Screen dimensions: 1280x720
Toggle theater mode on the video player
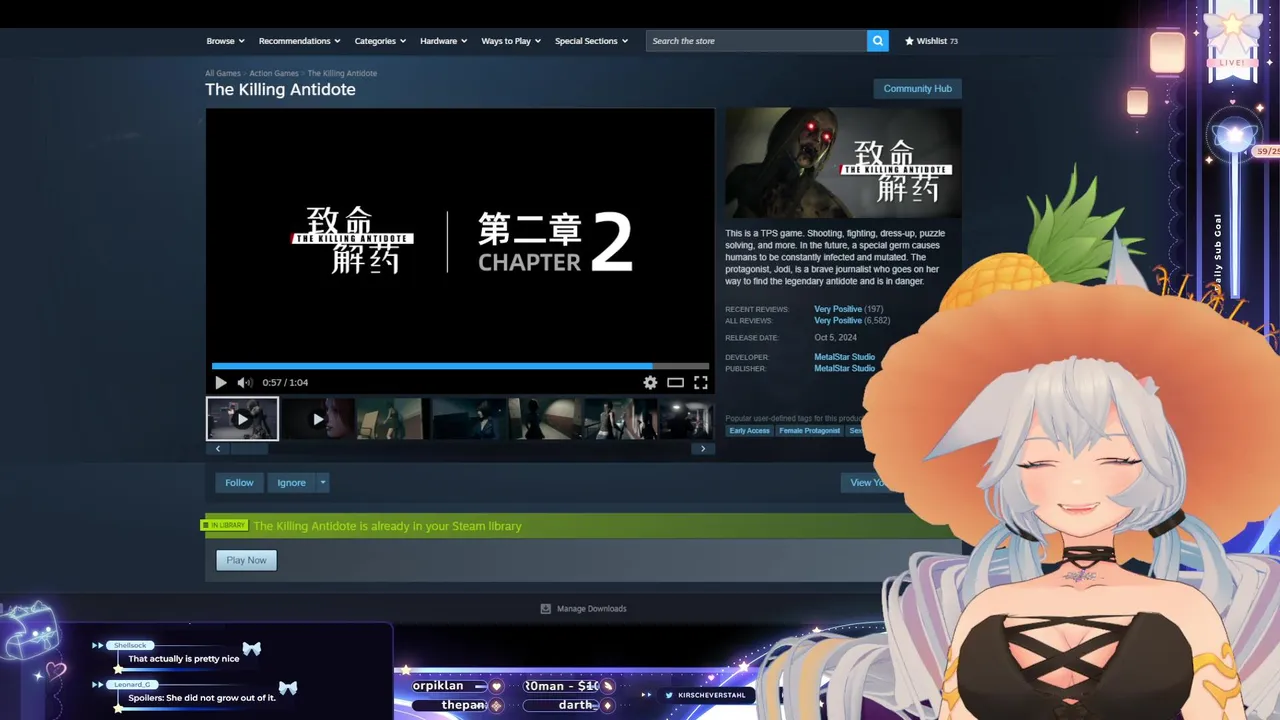pos(676,382)
